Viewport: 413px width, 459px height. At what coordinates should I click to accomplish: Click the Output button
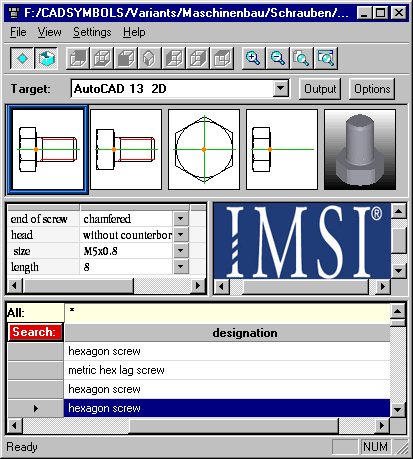tap(320, 89)
